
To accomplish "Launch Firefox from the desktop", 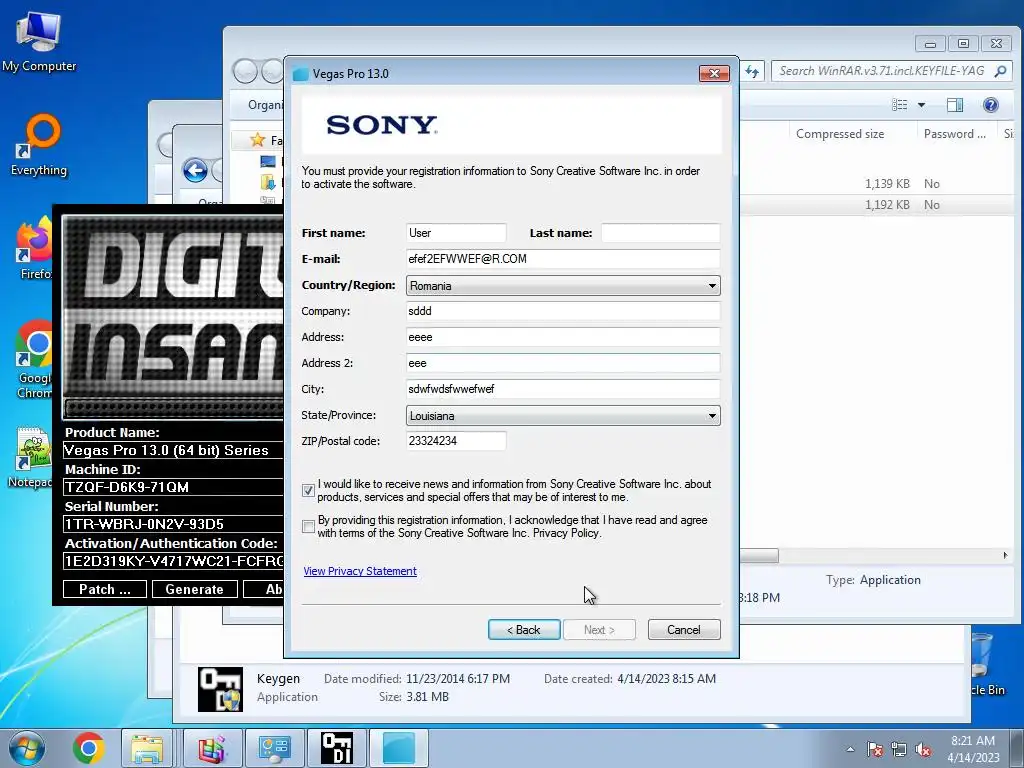I will tap(34, 249).
